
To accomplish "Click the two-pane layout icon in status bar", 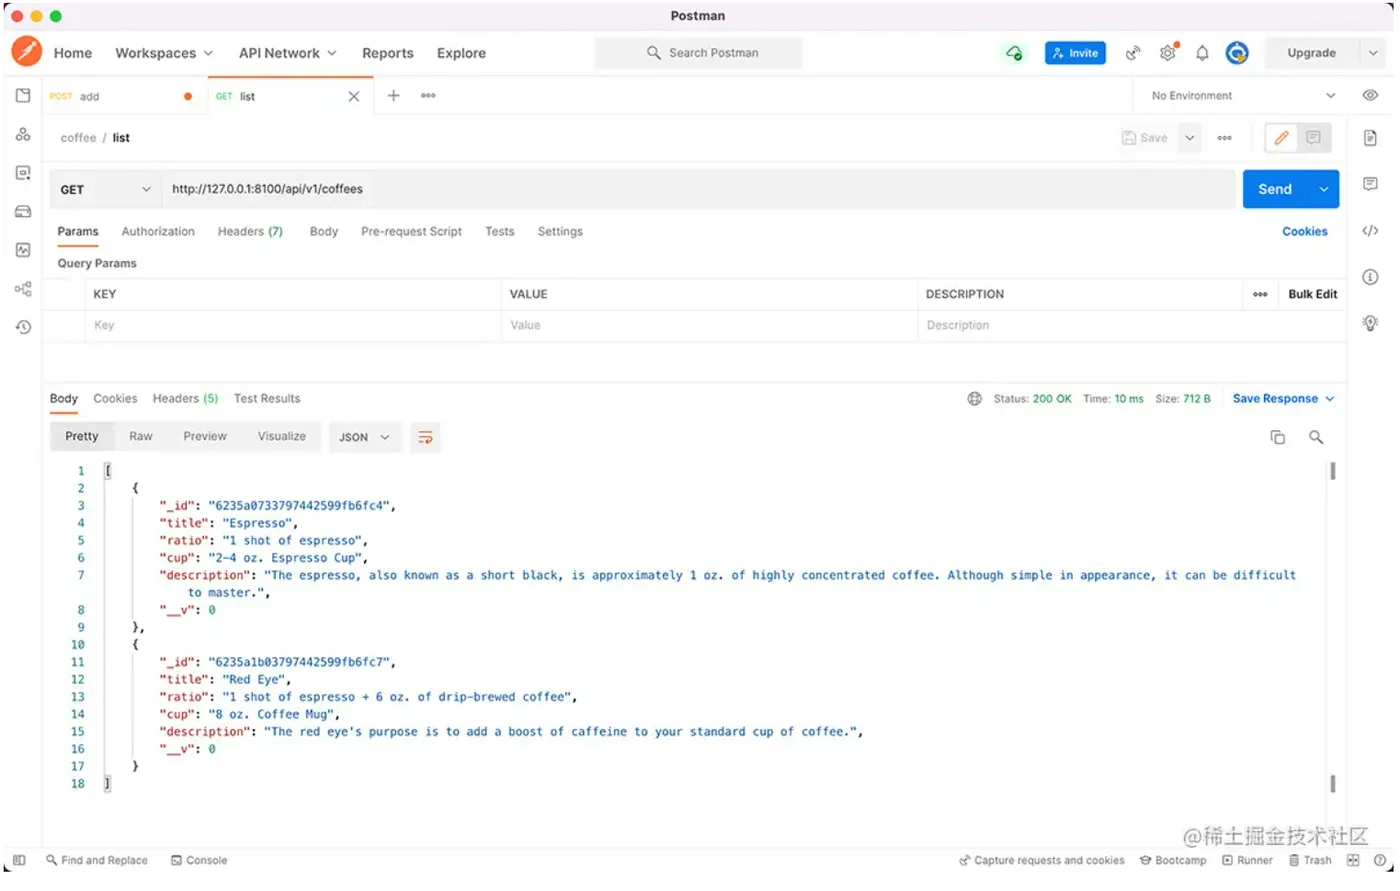I will coord(1353,860).
